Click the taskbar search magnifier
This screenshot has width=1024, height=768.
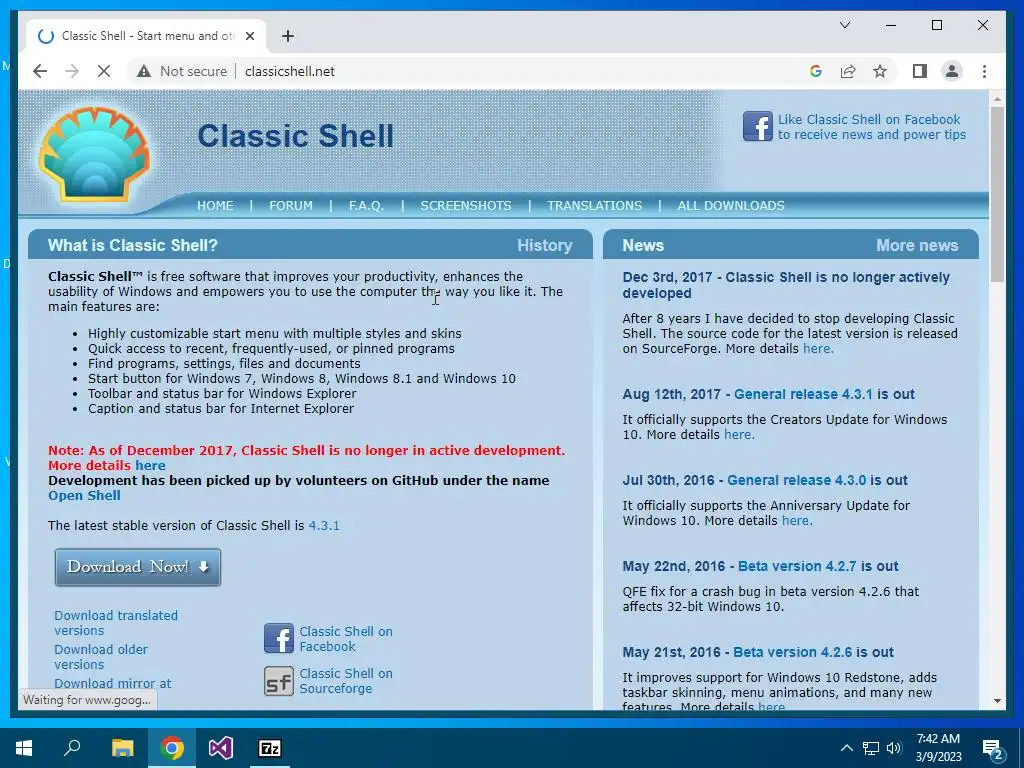(x=72, y=748)
